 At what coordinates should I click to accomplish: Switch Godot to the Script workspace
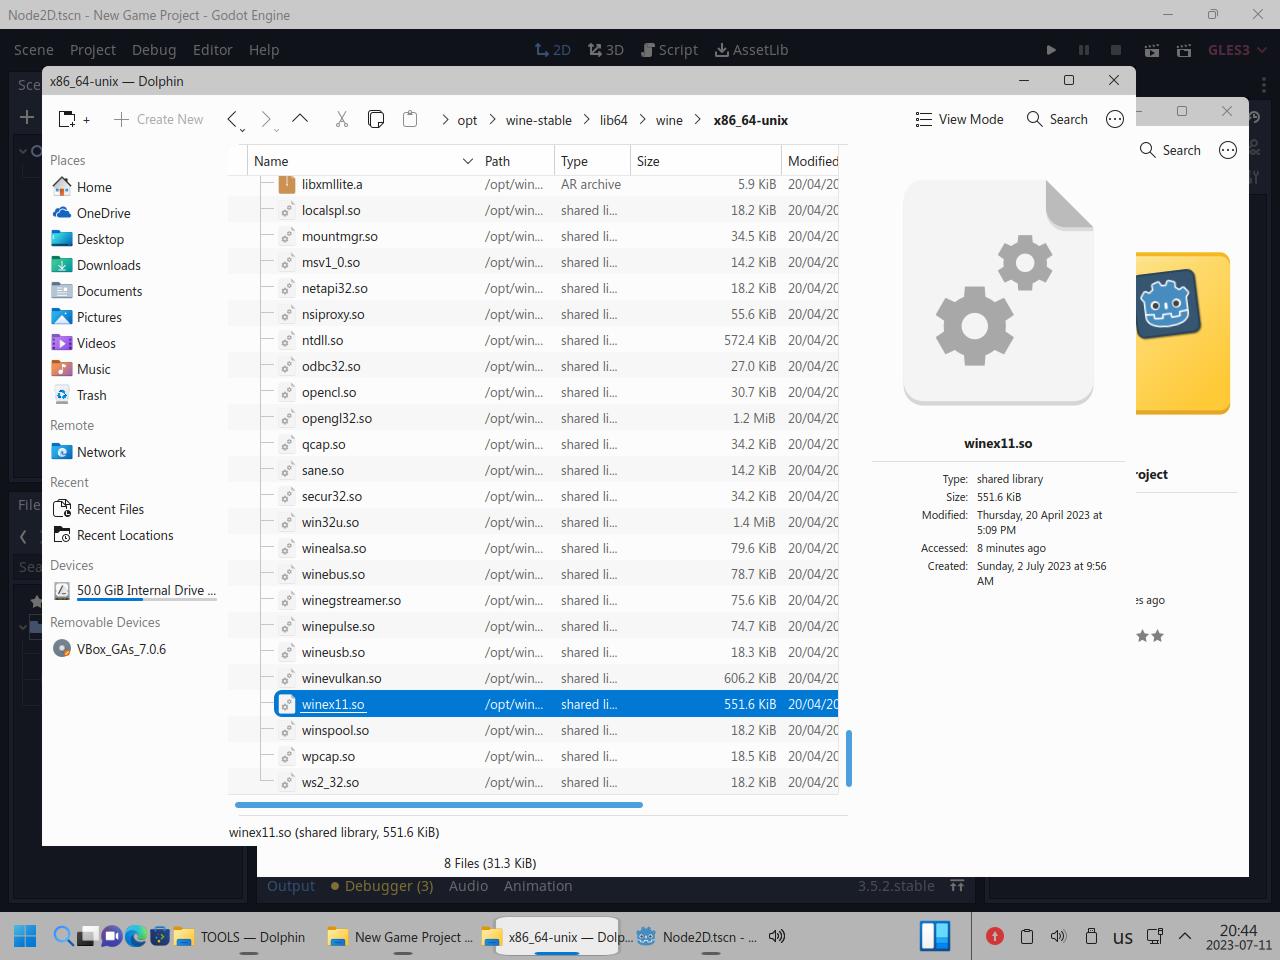coord(668,50)
